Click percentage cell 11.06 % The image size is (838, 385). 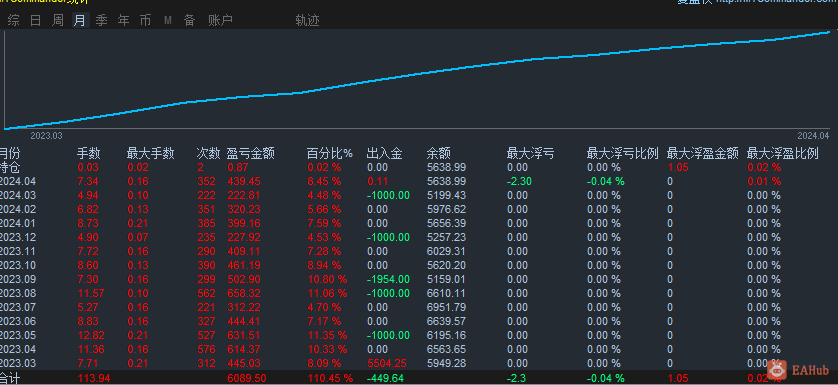(x=327, y=293)
